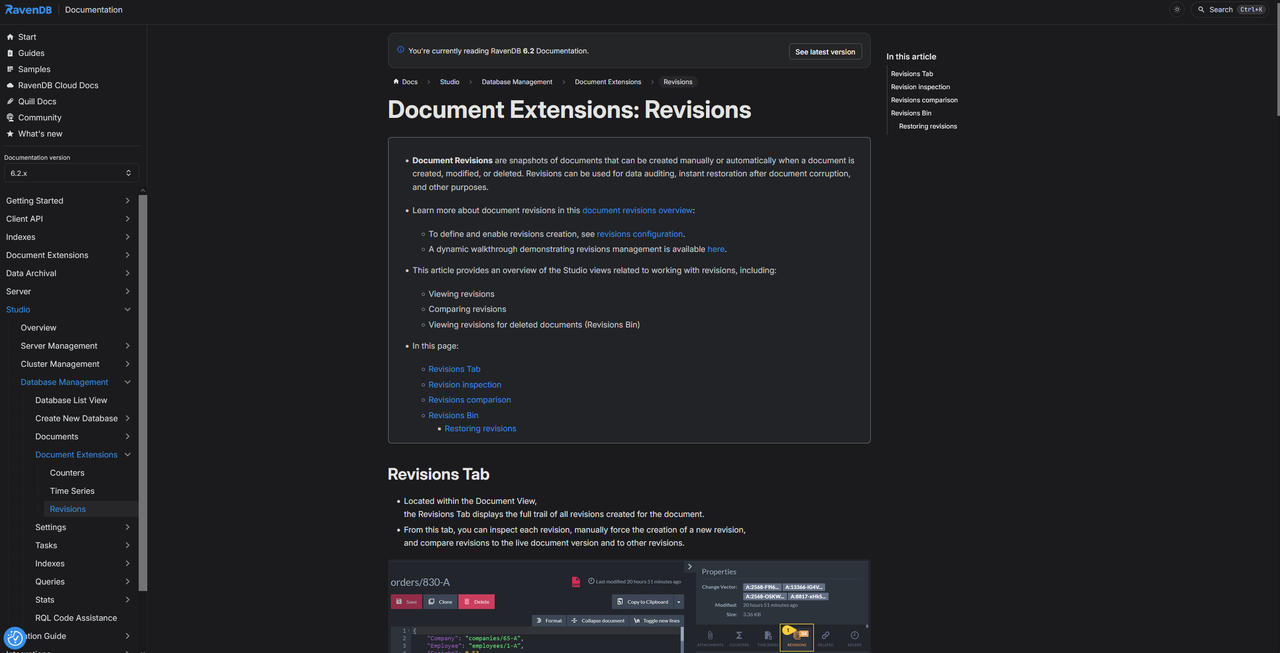This screenshot has width=1280, height=653.
Task: Open RQL Code Assistance in sidebar
Action: pyautogui.click(x=76, y=618)
